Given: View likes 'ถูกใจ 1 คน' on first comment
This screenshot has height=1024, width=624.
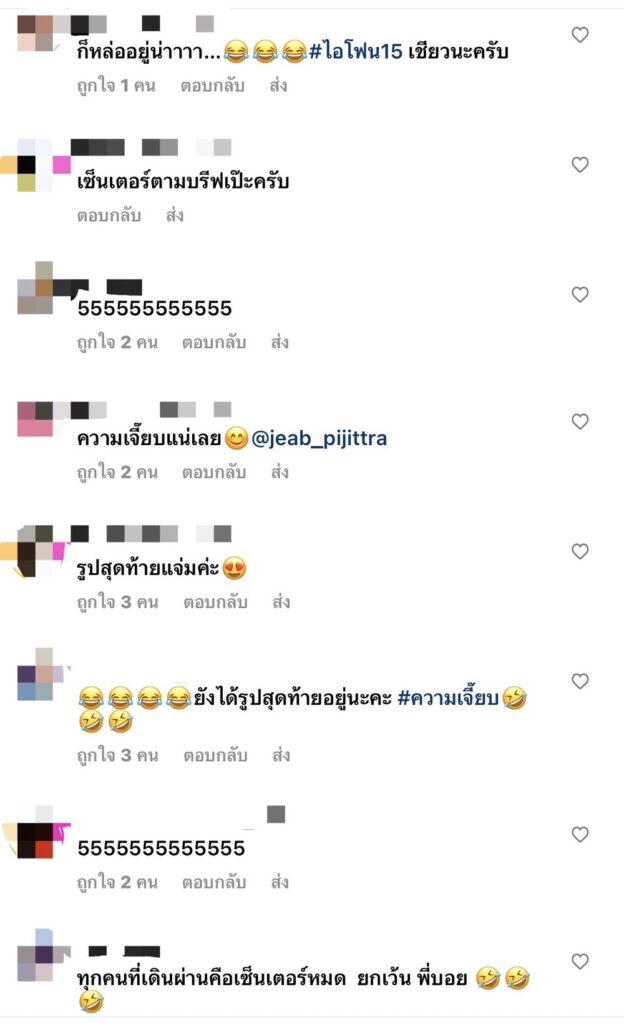Looking at the screenshot, I should tap(116, 86).
